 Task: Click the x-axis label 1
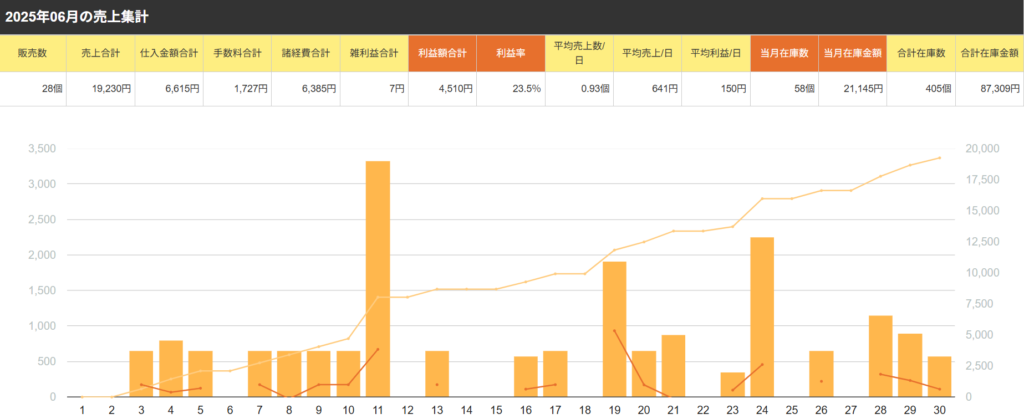[82, 409]
